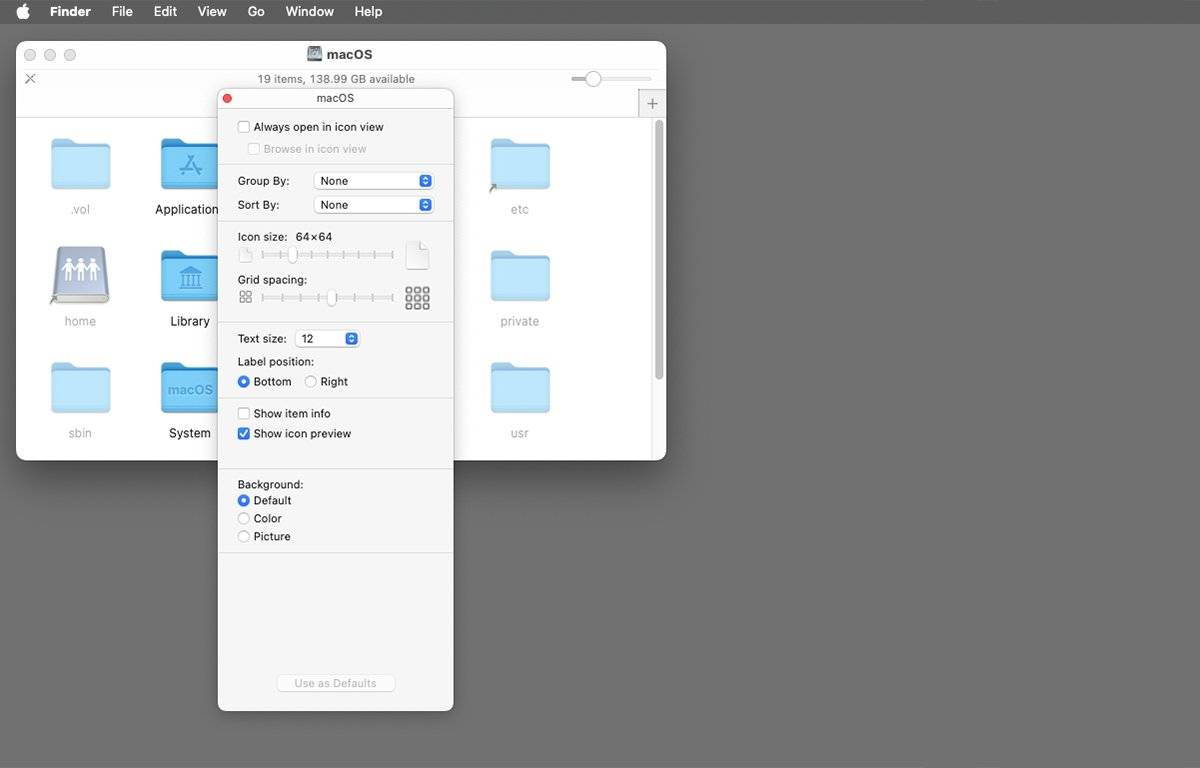Uncheck Show icon preview
Screen dimensions: 1200x768
click(244, 434)
